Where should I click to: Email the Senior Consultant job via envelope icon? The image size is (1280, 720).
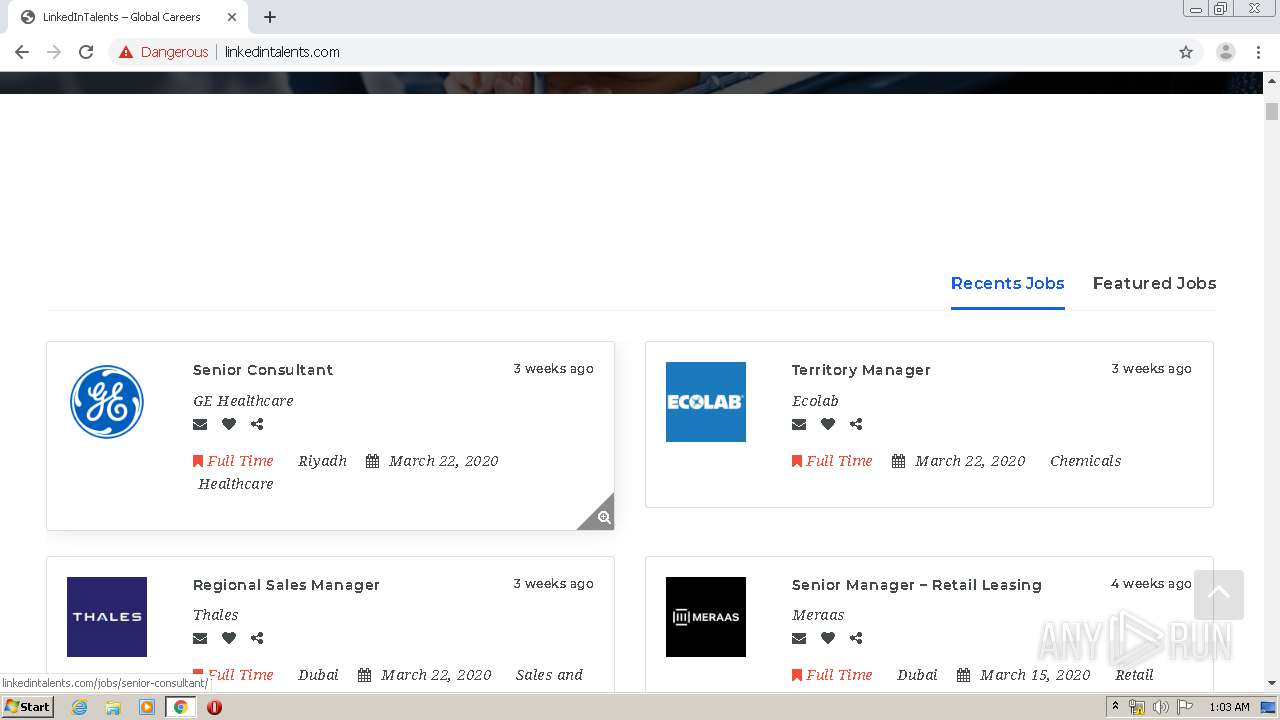click(x=200, y=424)
